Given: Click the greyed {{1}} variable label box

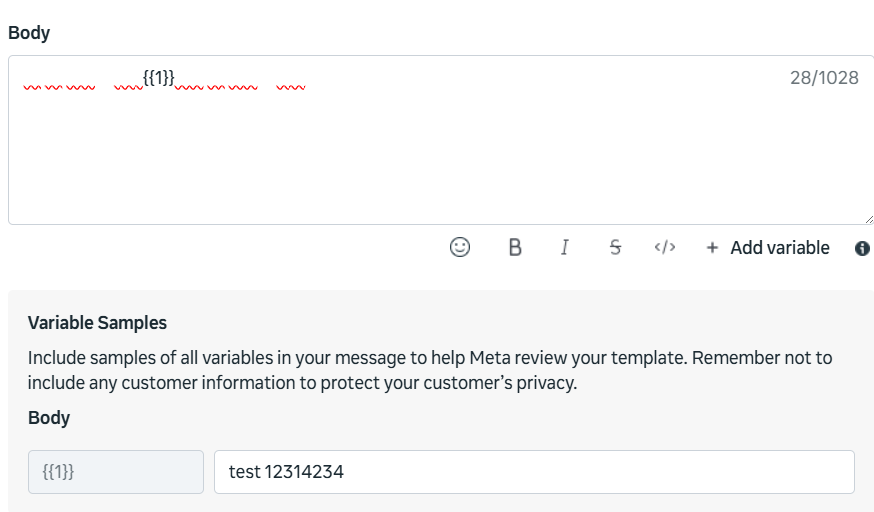Looking at the screenshot, I should (x=116, y=472).
